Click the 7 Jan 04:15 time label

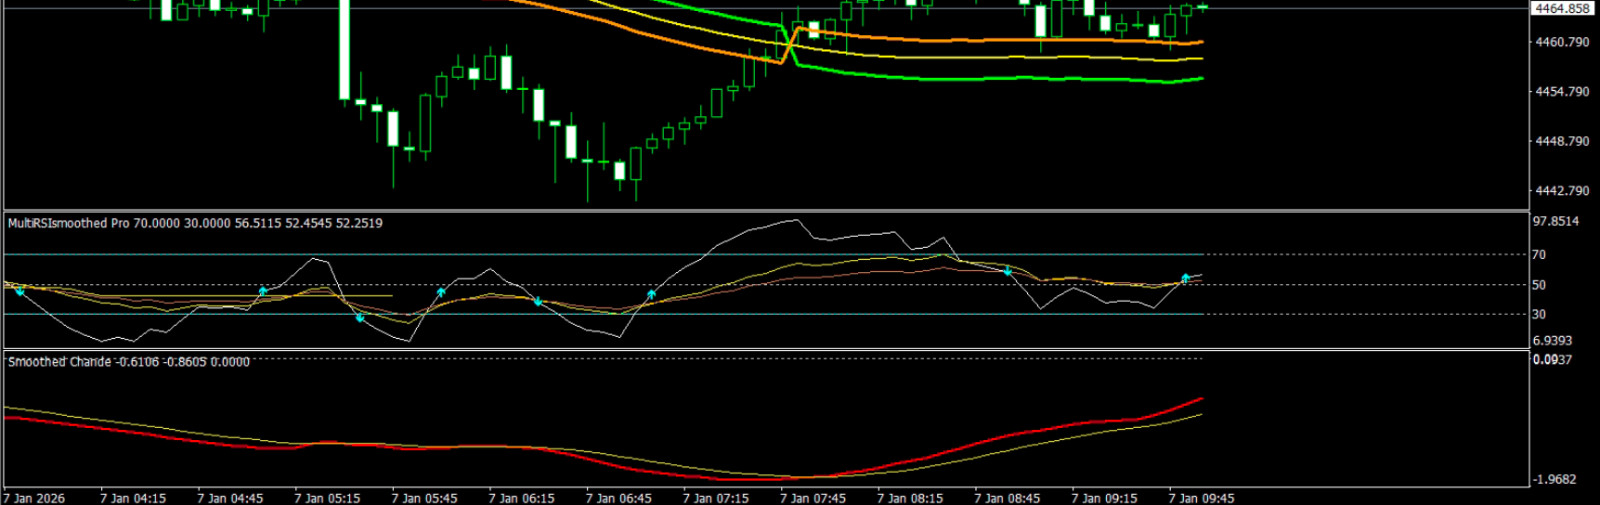click(133, 498)
